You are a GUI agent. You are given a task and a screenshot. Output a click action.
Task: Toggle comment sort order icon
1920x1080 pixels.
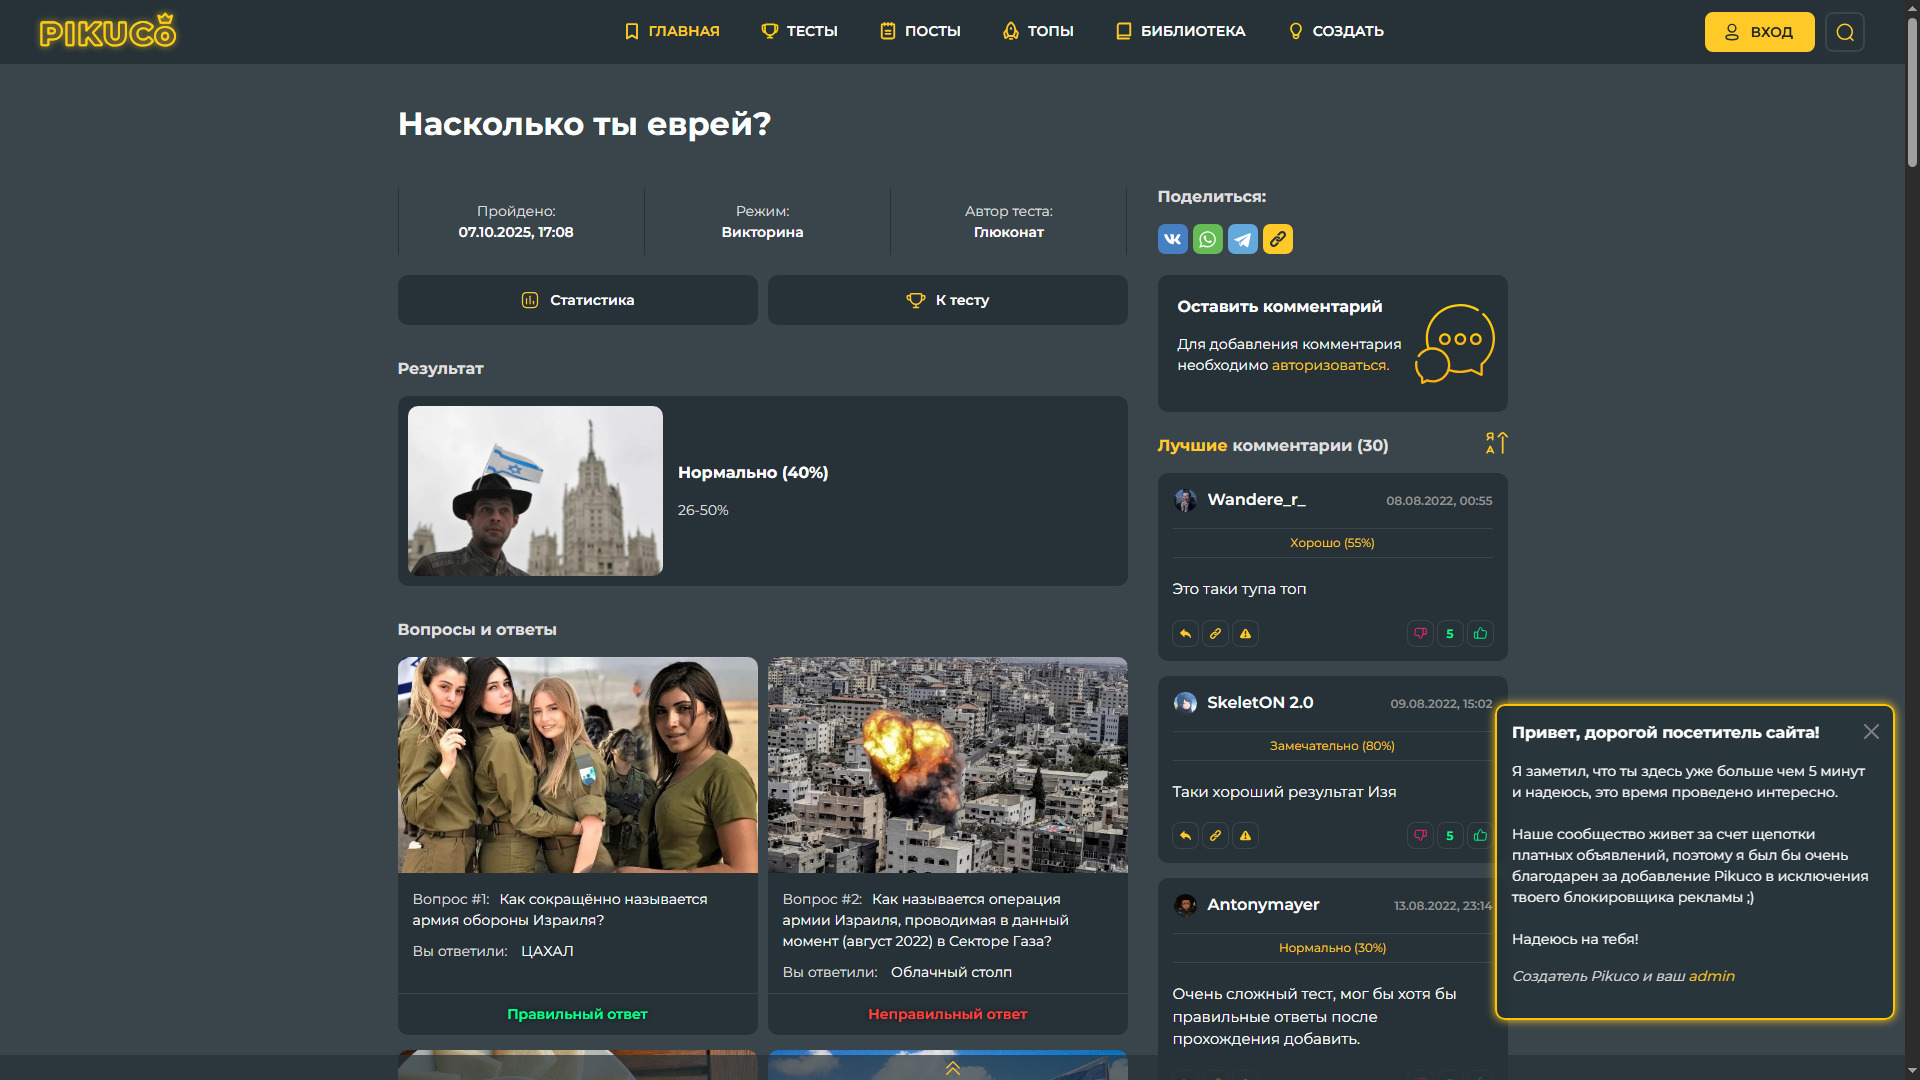(x=1496, y=443)
